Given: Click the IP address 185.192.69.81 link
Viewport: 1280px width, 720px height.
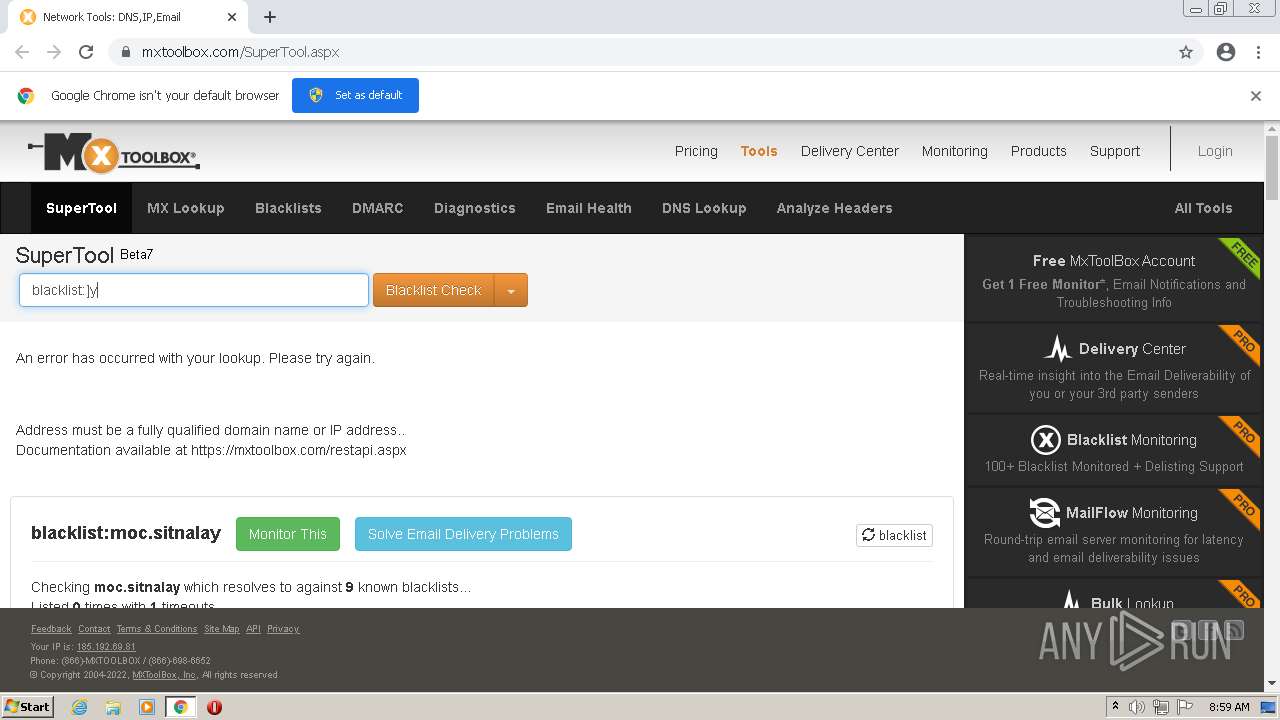Looking at the screenshot, I should point(106,647).
